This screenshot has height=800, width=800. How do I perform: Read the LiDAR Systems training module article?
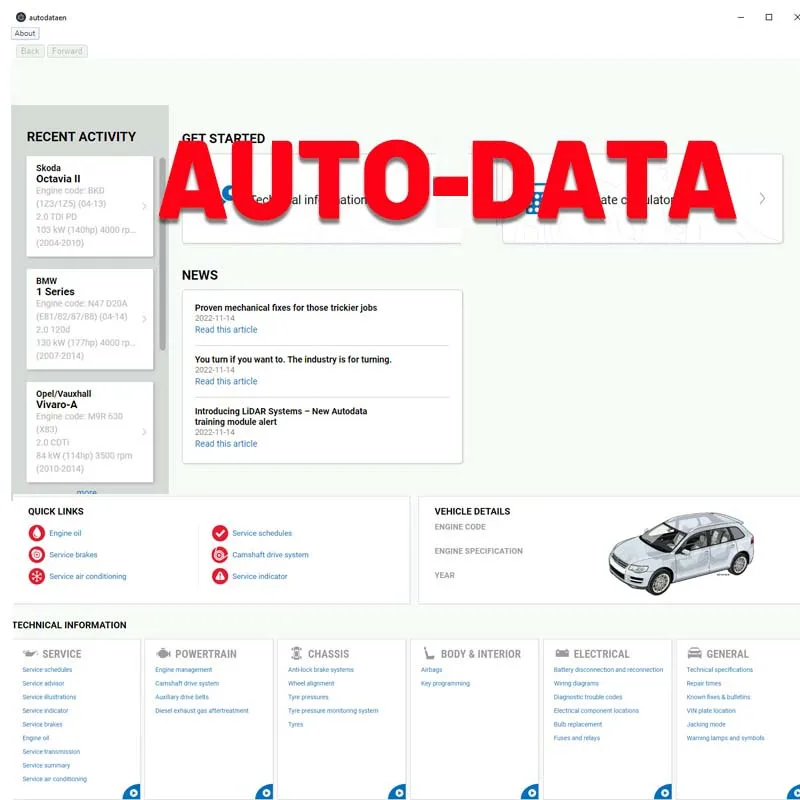(226, 444)
